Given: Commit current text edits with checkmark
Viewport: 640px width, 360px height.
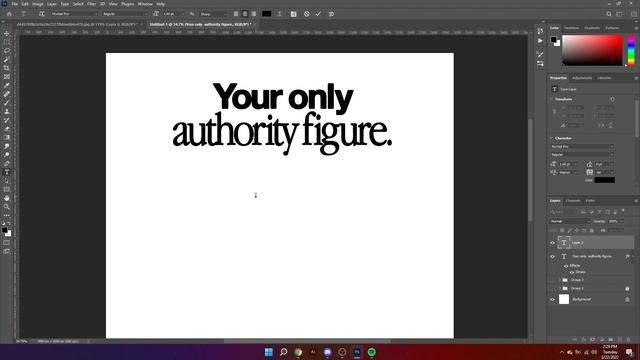Looking at the screenshot, I should click(318, 14).
